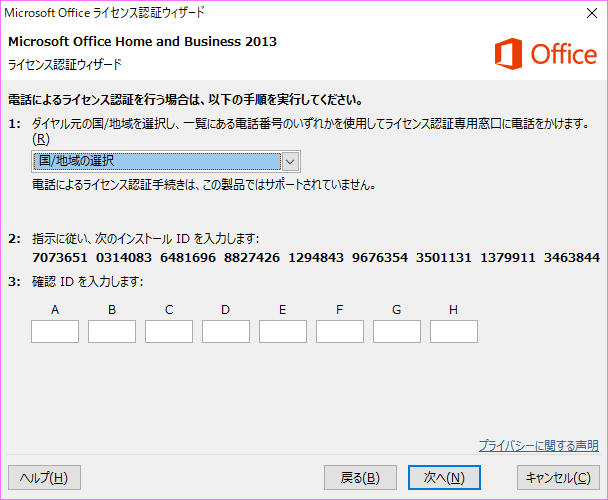Click installation ID group 7073651
The height and width of the screenshot is (500, 608).
[x=60, y=258]
